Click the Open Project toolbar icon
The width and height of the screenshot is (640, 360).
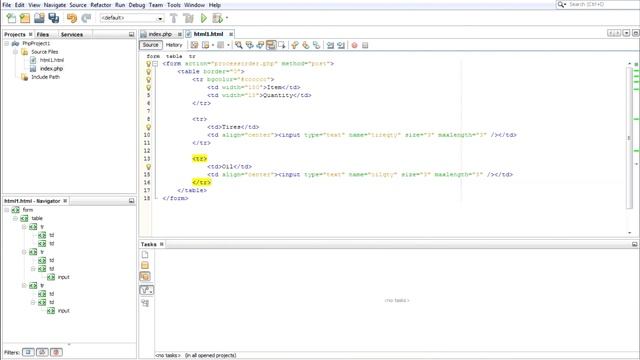(x=39, y=18)
